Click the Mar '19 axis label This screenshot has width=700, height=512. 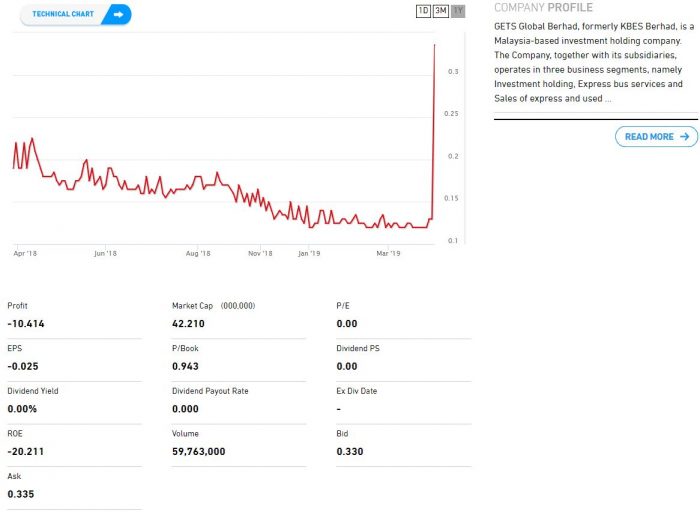pyautogui.click(x=388, y=254)
